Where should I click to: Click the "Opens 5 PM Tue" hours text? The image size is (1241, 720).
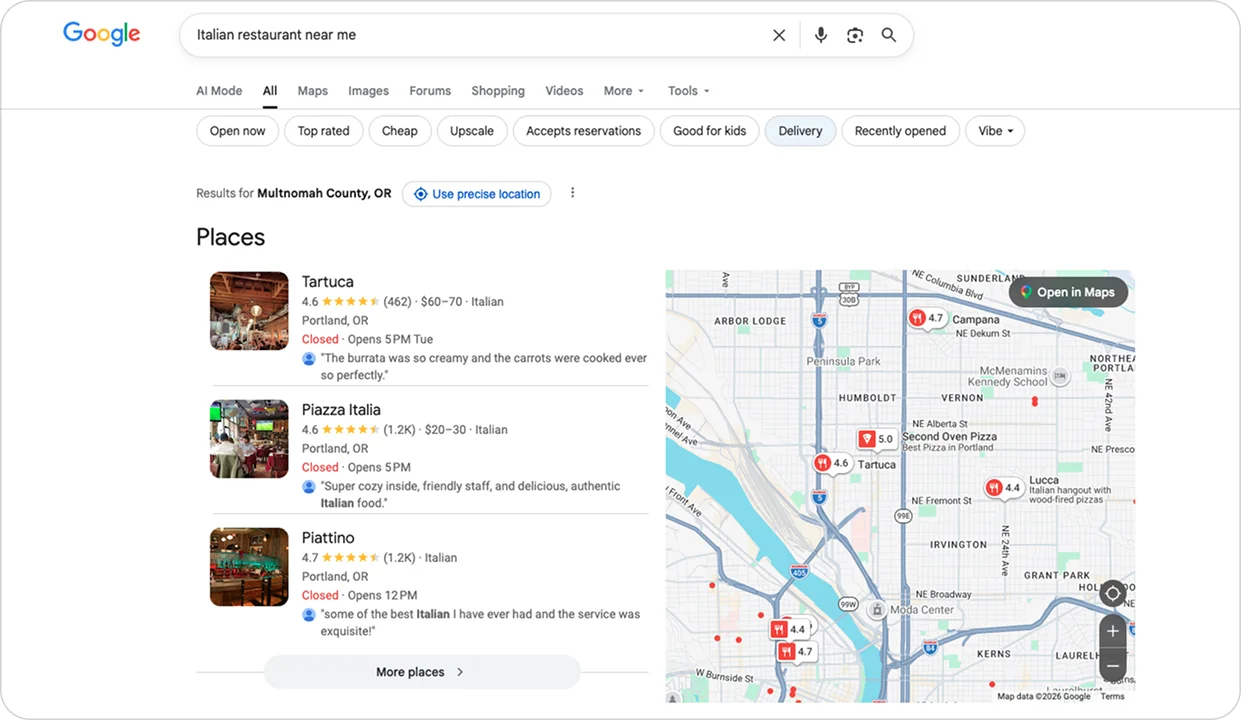click(x=390, y=339)
